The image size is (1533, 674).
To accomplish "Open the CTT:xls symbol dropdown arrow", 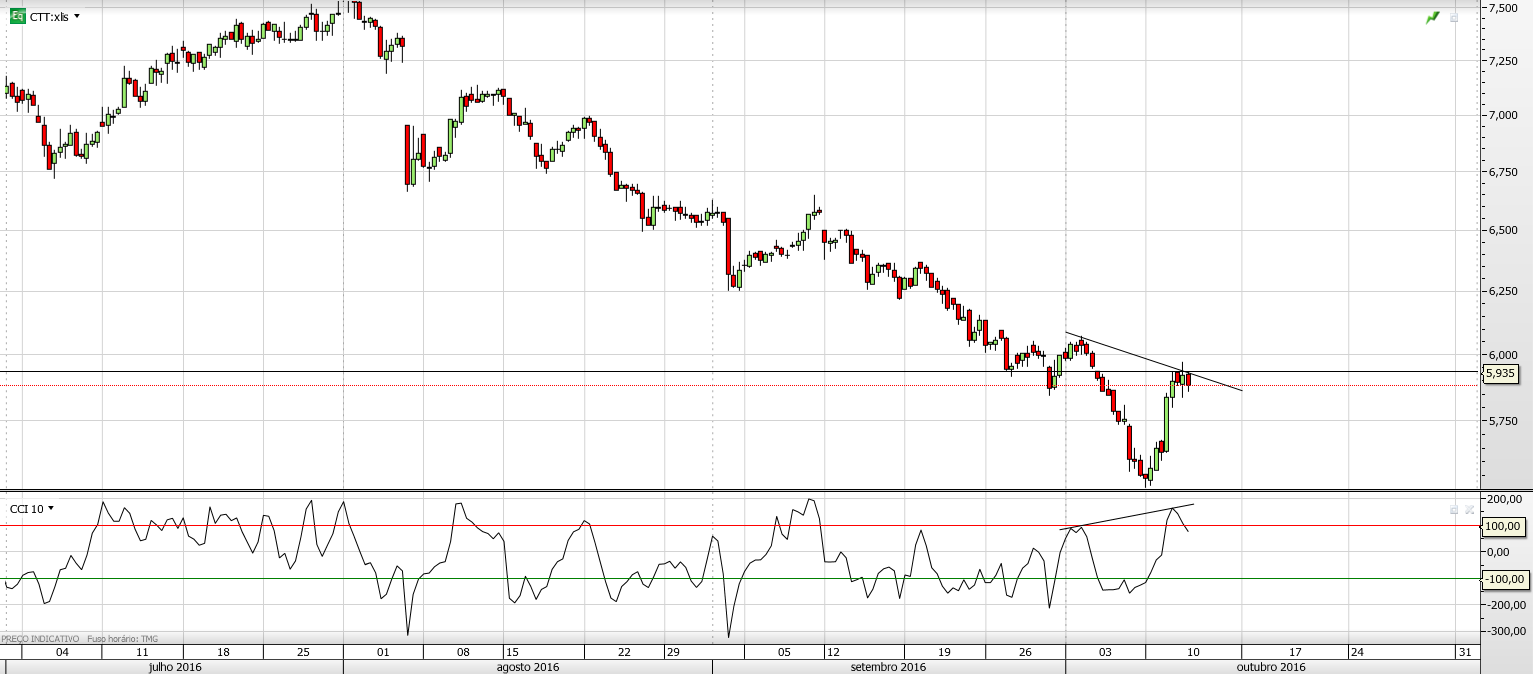I will (77, 17).
